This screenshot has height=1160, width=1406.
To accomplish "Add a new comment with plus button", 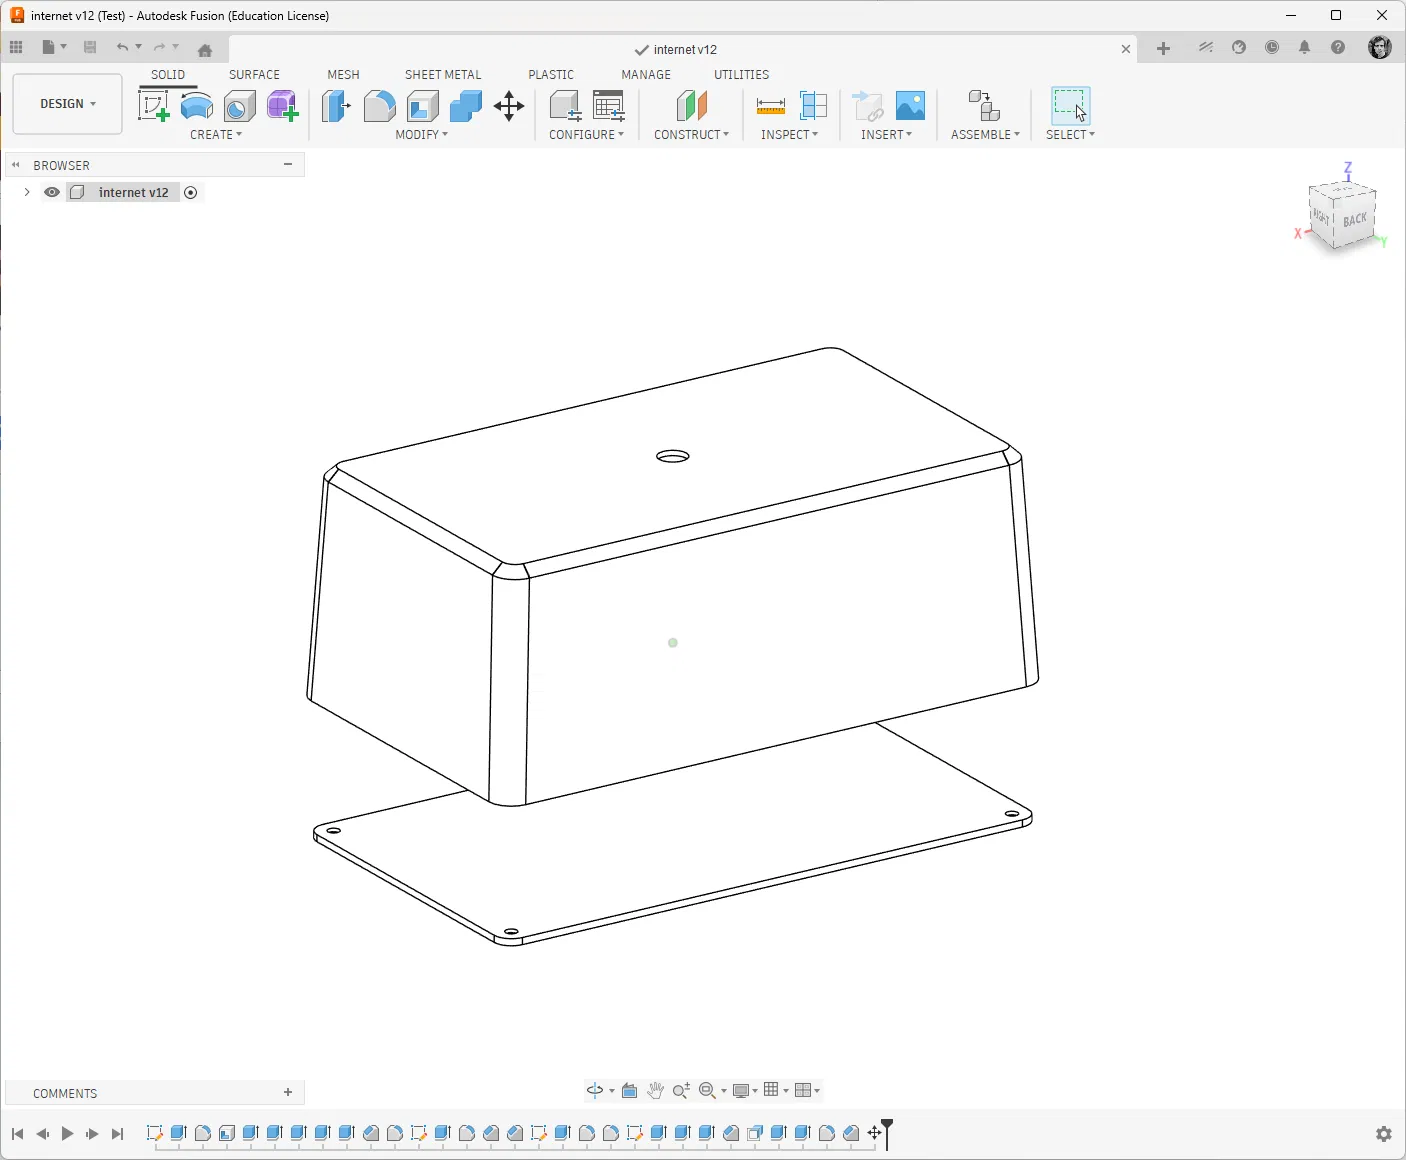I will coord(288,1092).
